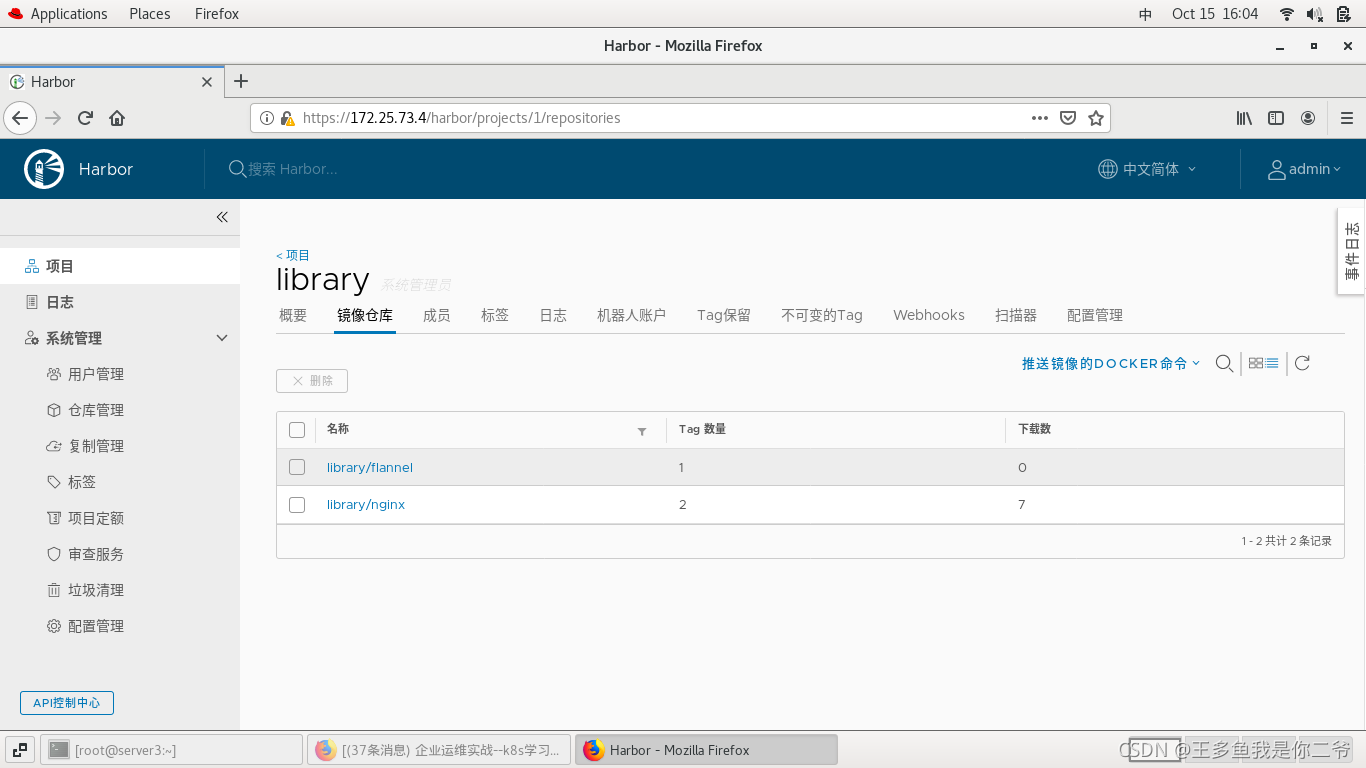Bookmark this page with the star
The width and height of the screenshot is (1366, 768).
(1096, 117)
